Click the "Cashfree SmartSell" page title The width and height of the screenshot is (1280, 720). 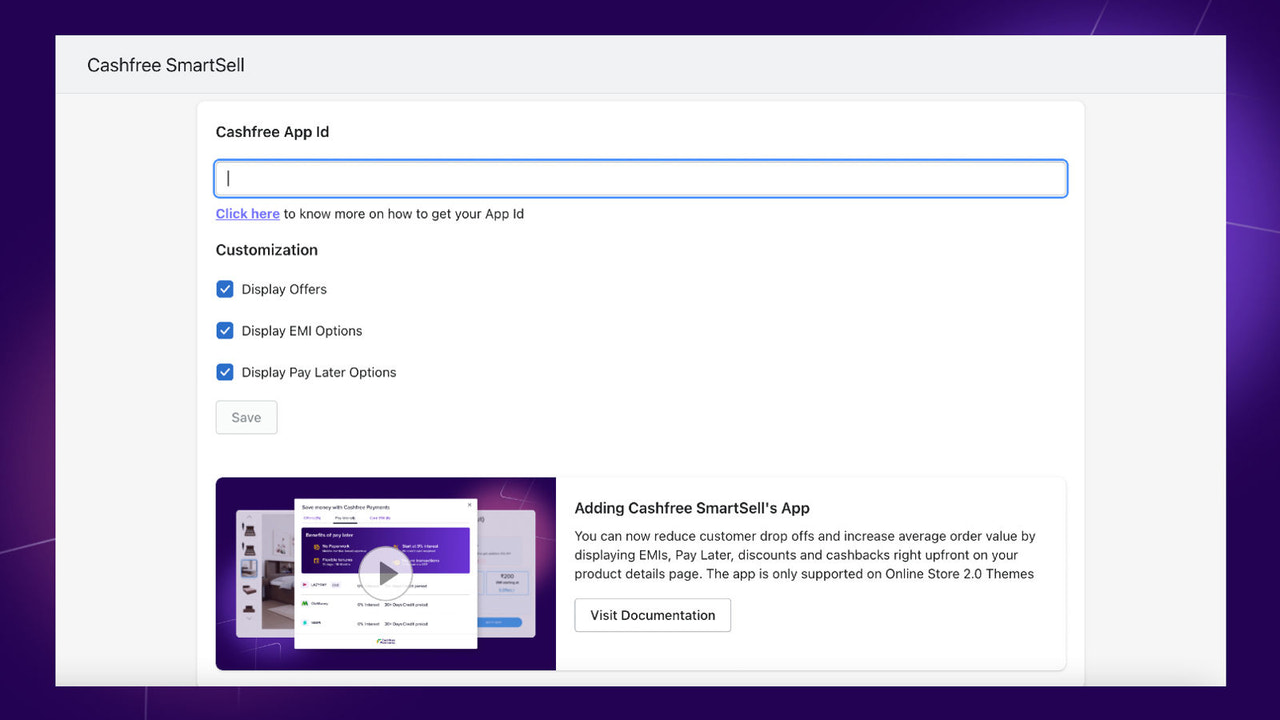pyautogui.click(x=165, y=64)
